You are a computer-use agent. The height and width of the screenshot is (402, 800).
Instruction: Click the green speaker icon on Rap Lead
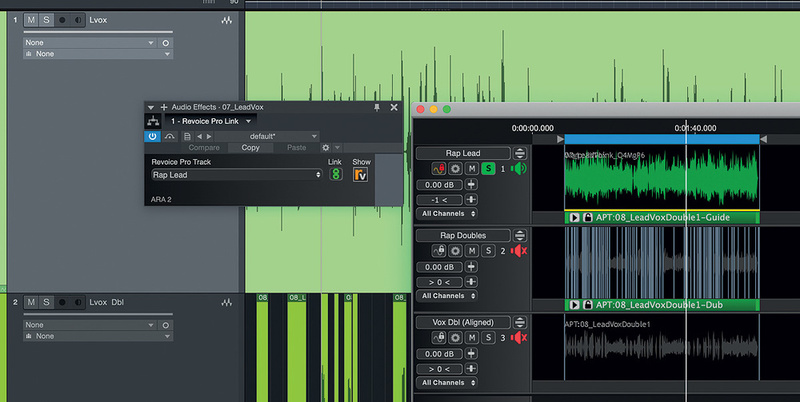coord(518,169)
